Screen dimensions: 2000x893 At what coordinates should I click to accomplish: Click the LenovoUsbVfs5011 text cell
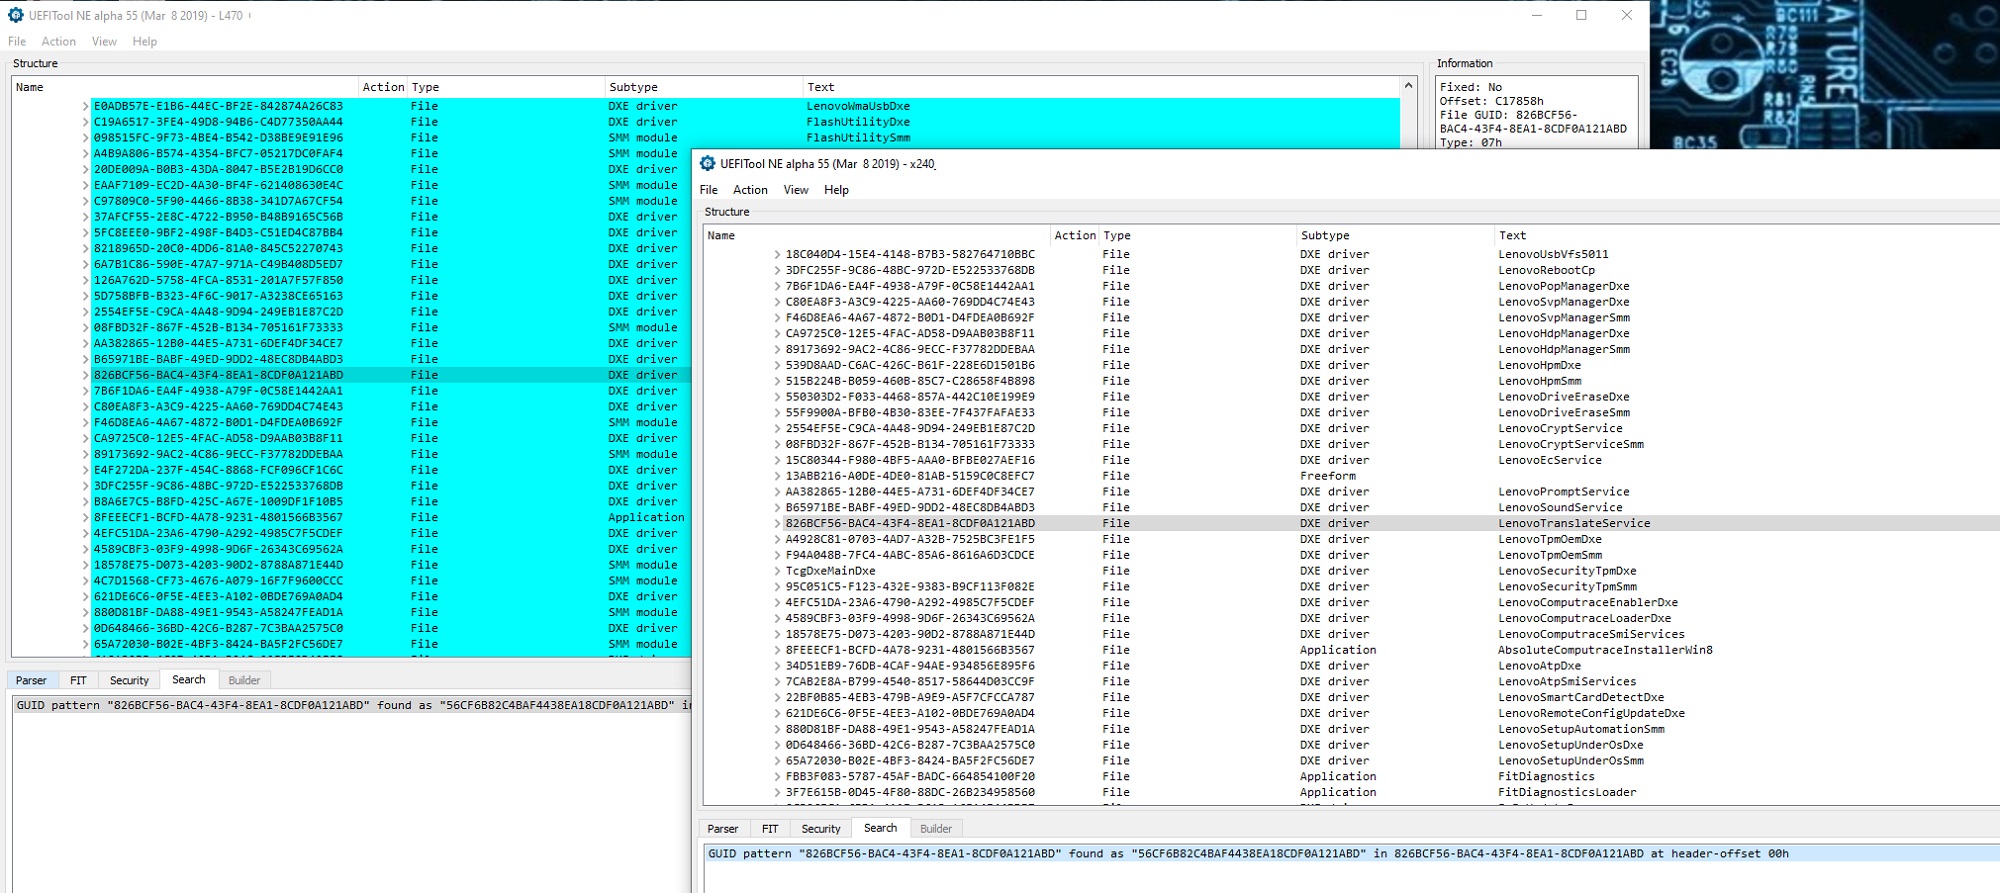pos(1553,254)
